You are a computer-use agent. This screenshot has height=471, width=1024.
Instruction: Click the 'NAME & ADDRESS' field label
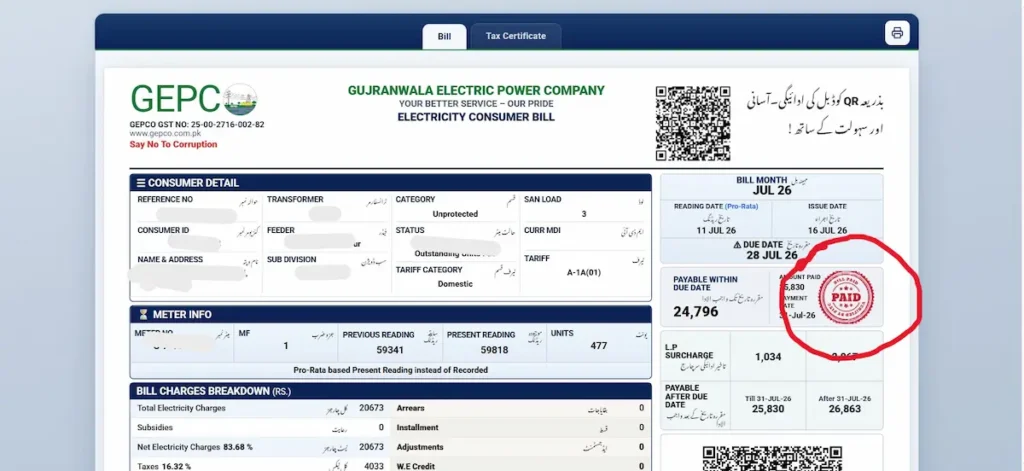pos(170,259)
